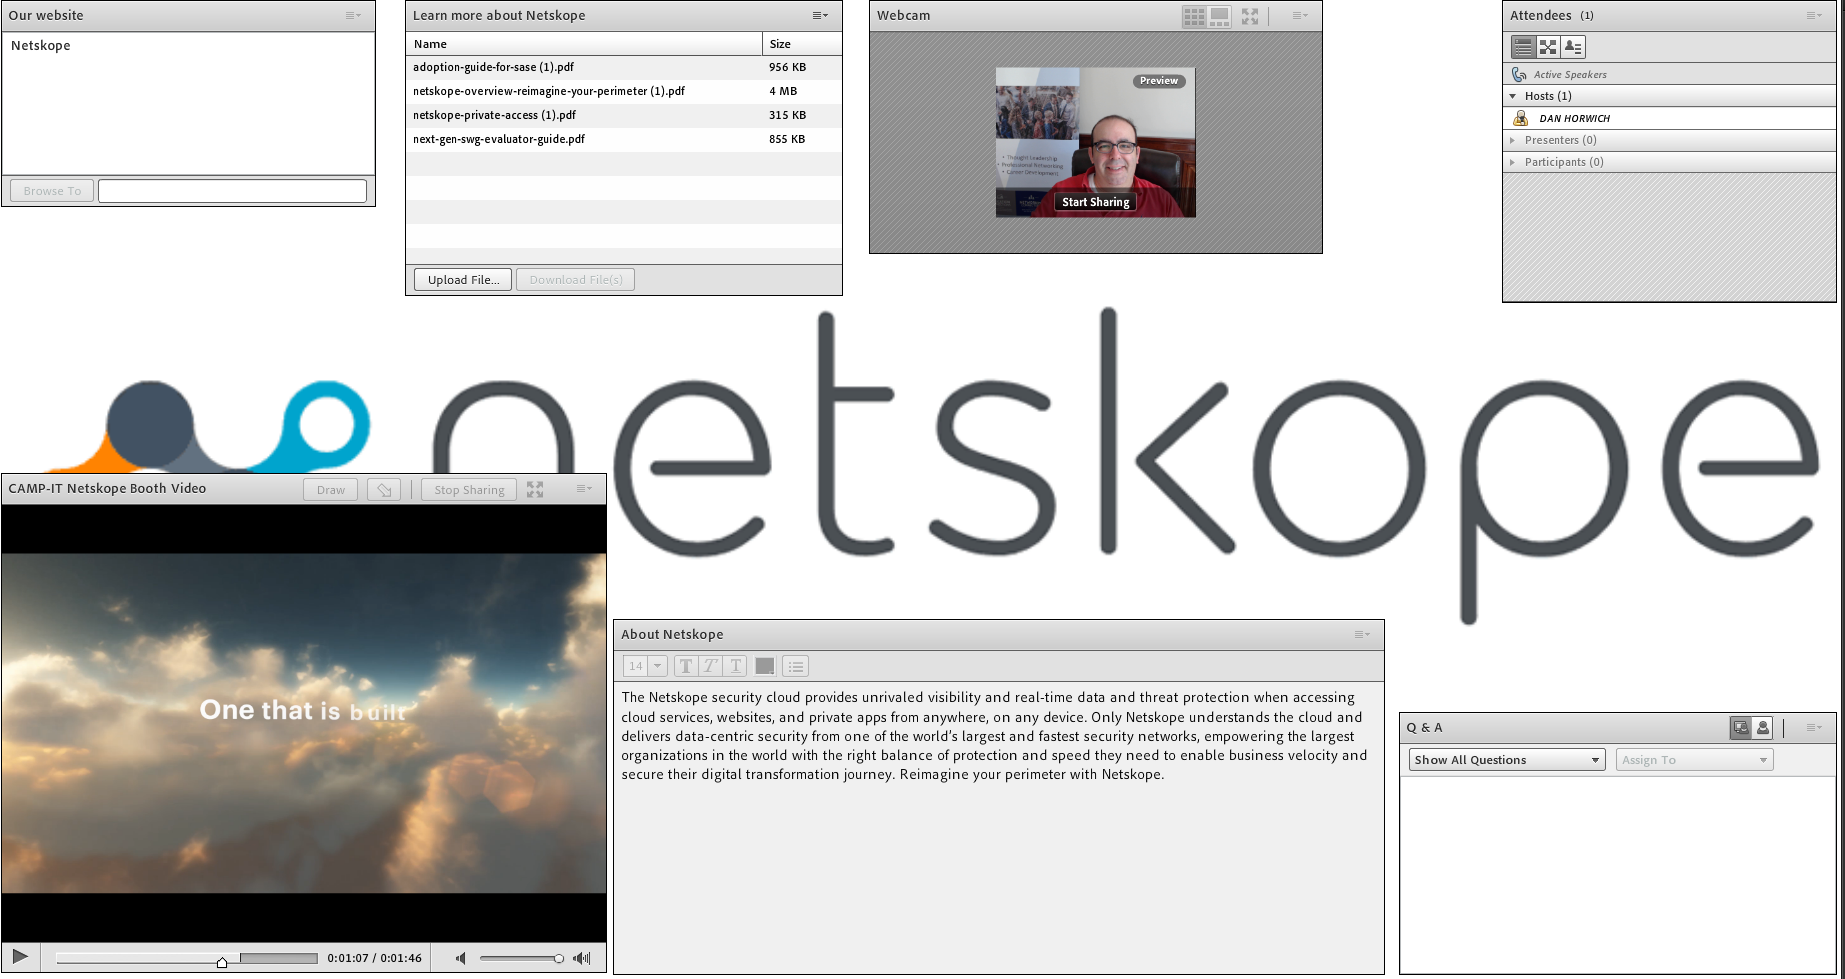Select netskope-private-access (1).pdf
This screenshot has height=979, width=1845.
click(x=624, y=116)
